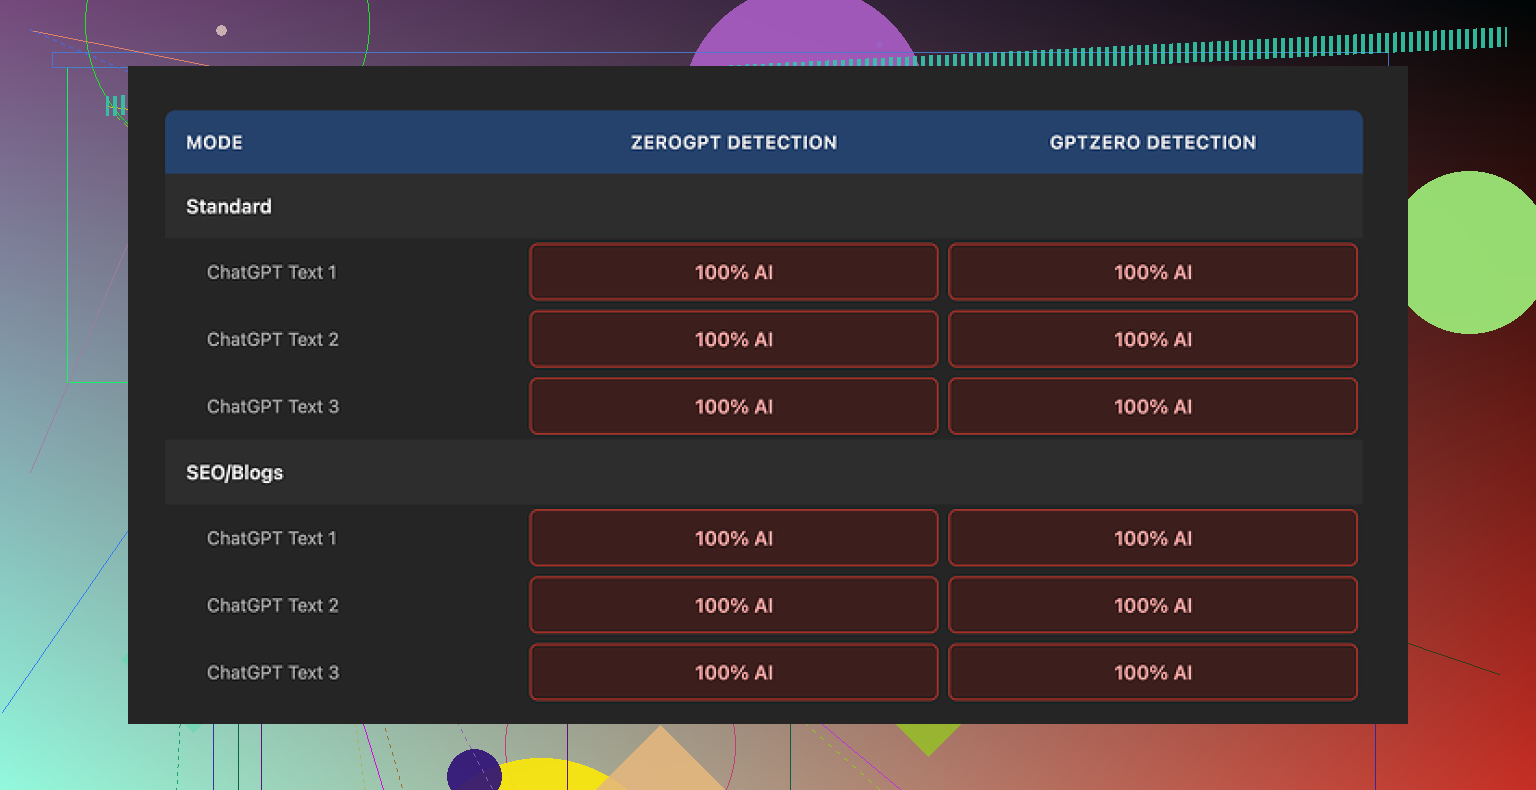Image resolution: width=1536 pixels, height=790 pixels.
Task: Click GPTZero result for SEO/Blogs ChatGPT Text 1
Action: 1152,538
